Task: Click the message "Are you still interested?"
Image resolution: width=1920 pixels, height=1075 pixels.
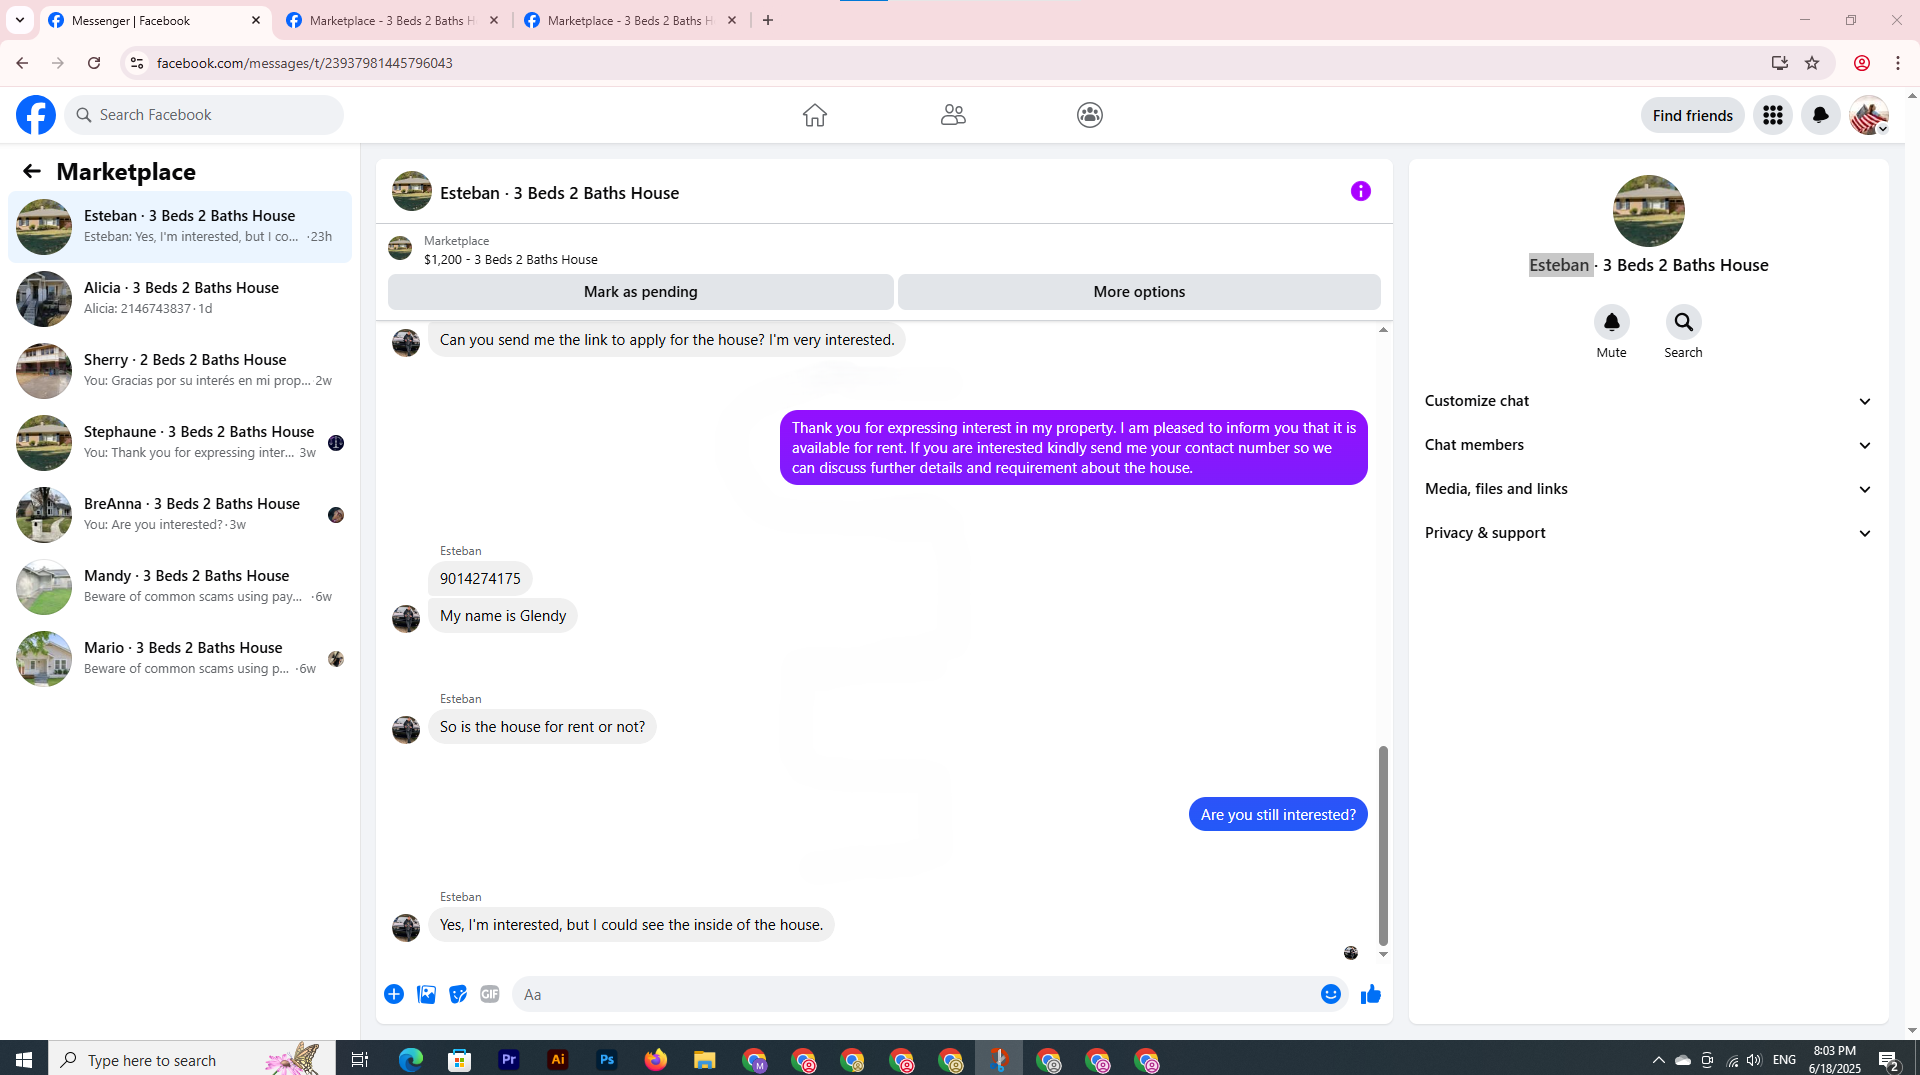Action: (x=1278, y=815)
